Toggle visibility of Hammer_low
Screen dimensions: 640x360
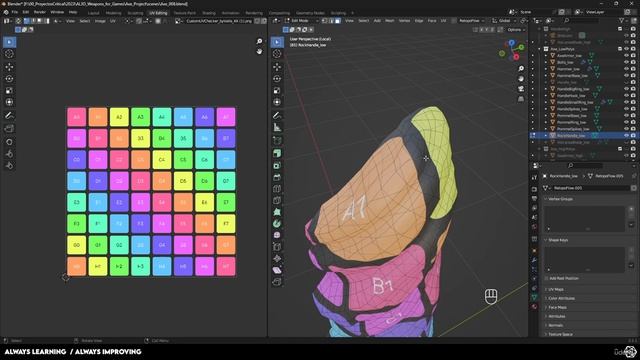[626, 69]
